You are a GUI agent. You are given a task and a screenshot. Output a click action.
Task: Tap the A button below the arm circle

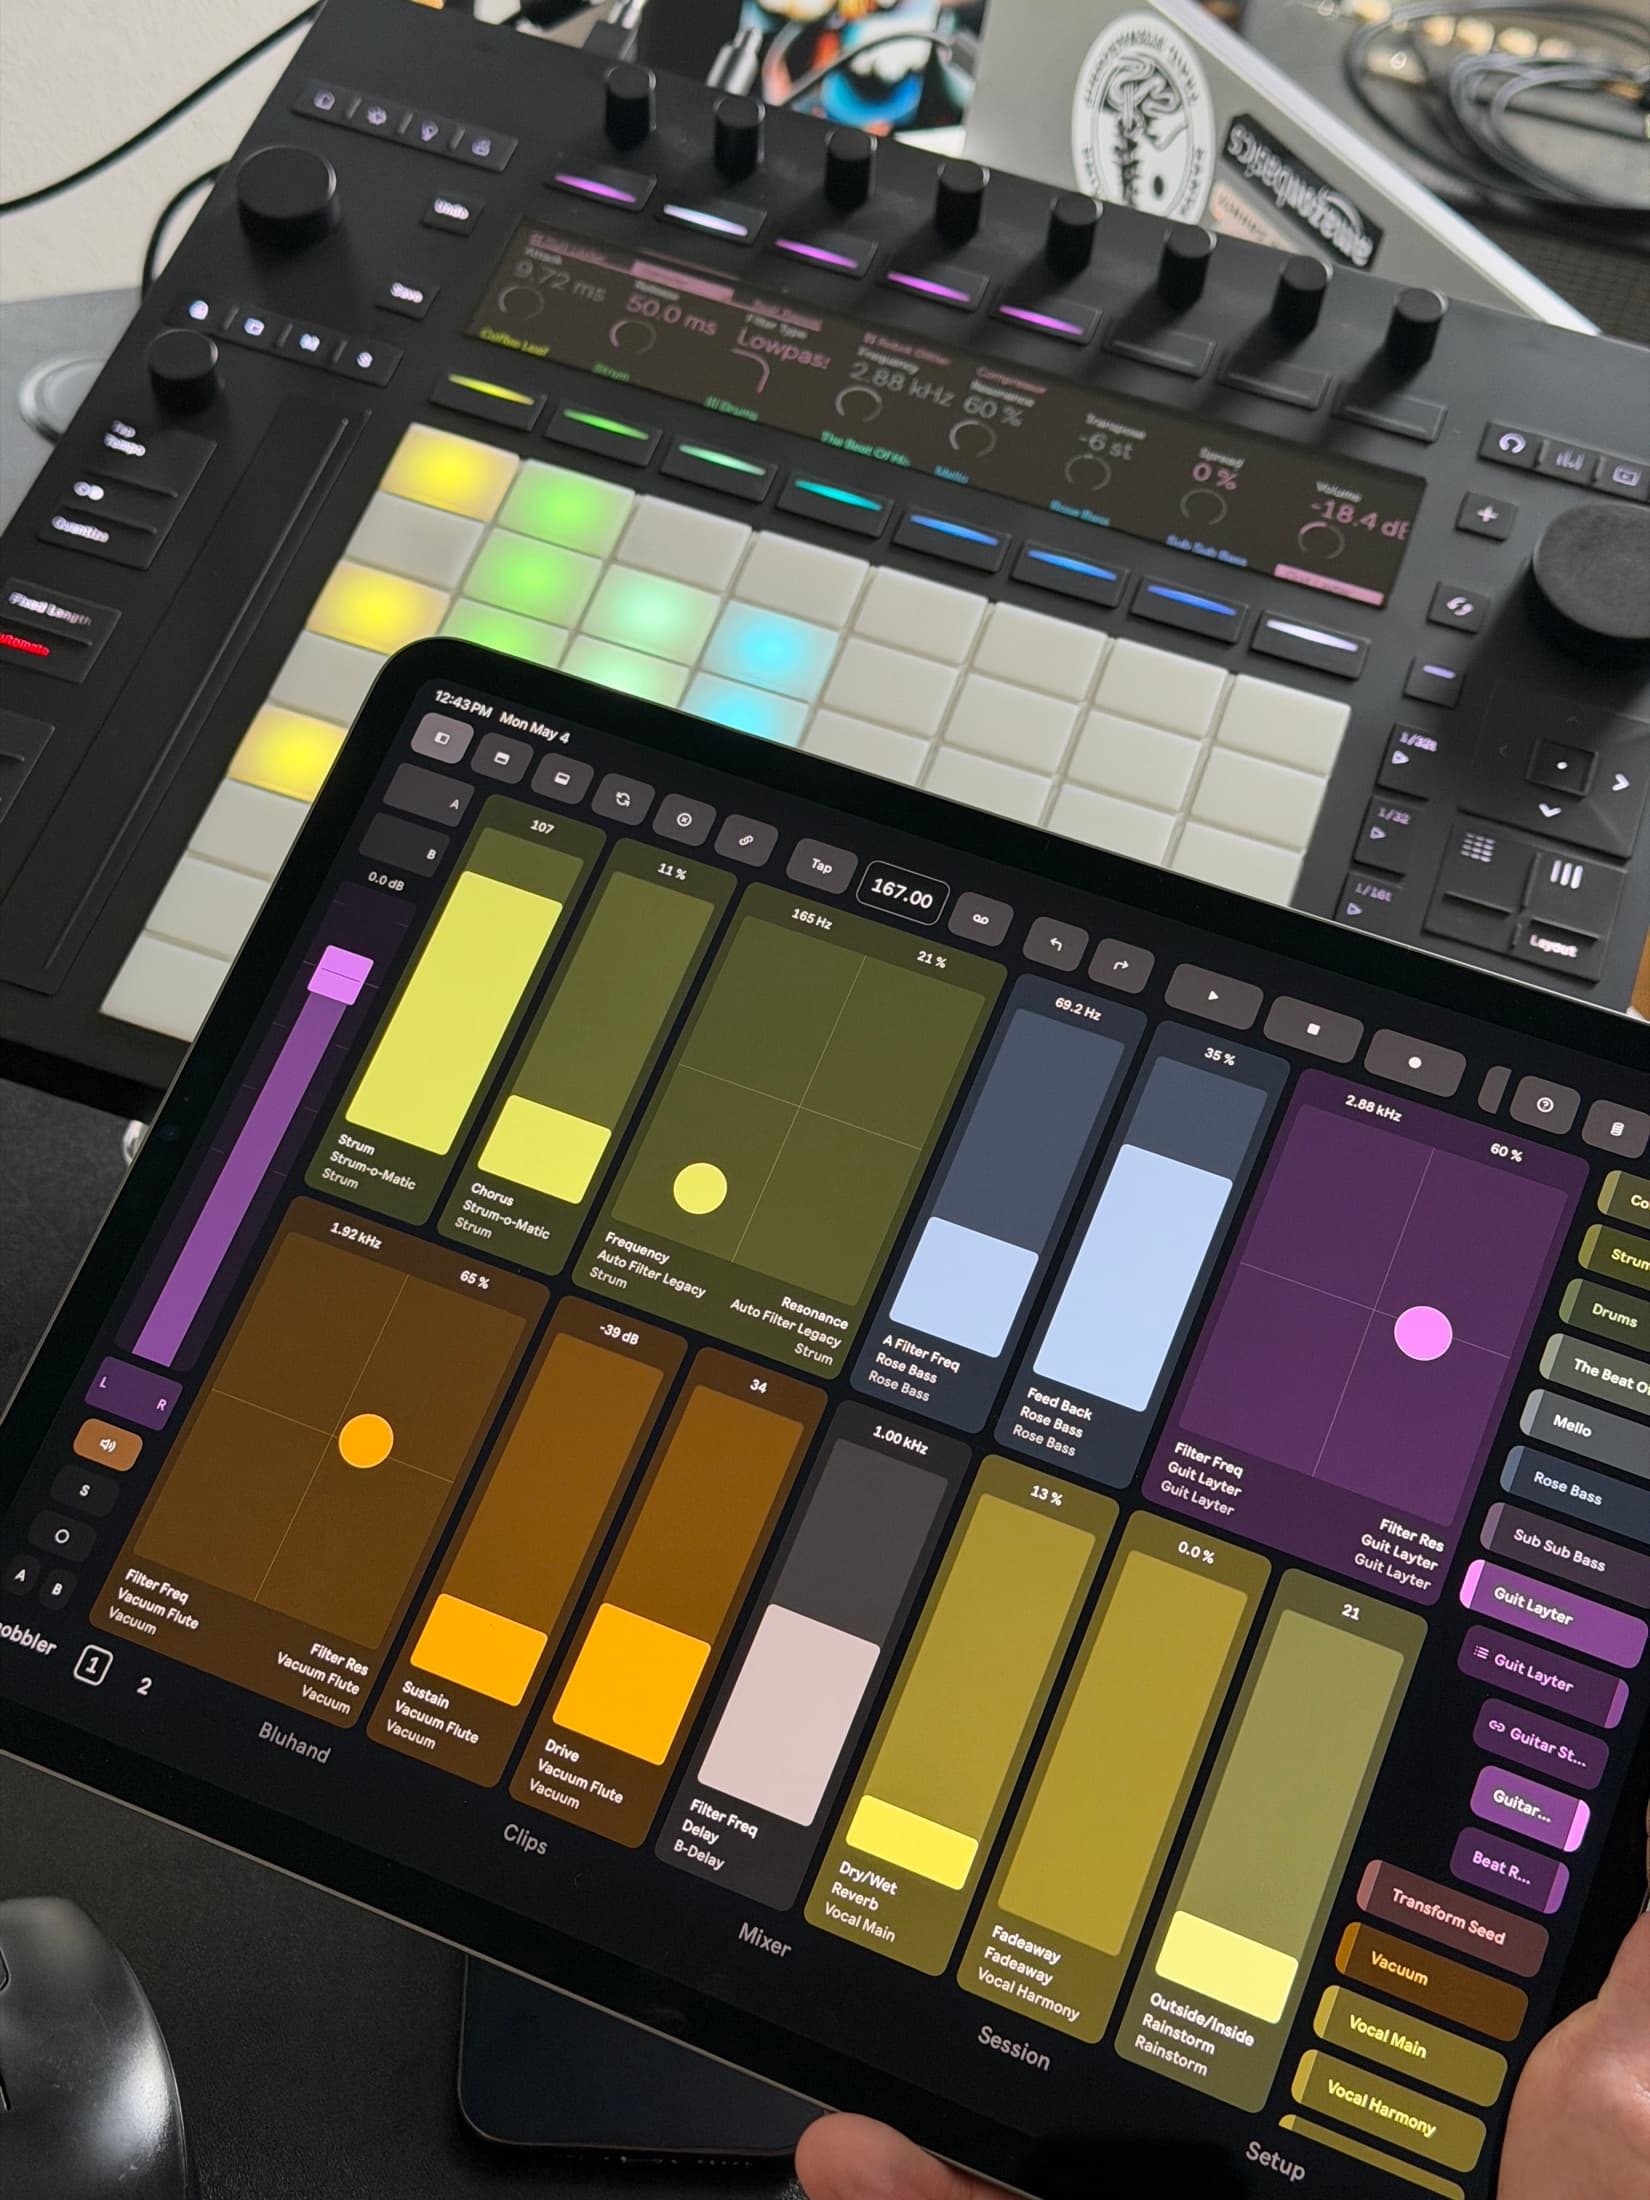tap(21, 1575)
